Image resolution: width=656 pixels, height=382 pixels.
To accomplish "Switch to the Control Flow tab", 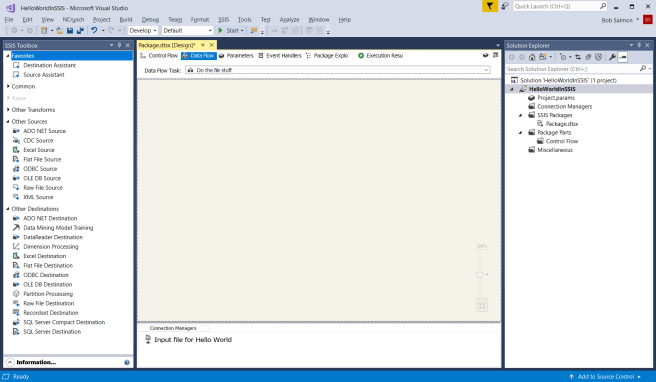I will coord(159,55).
